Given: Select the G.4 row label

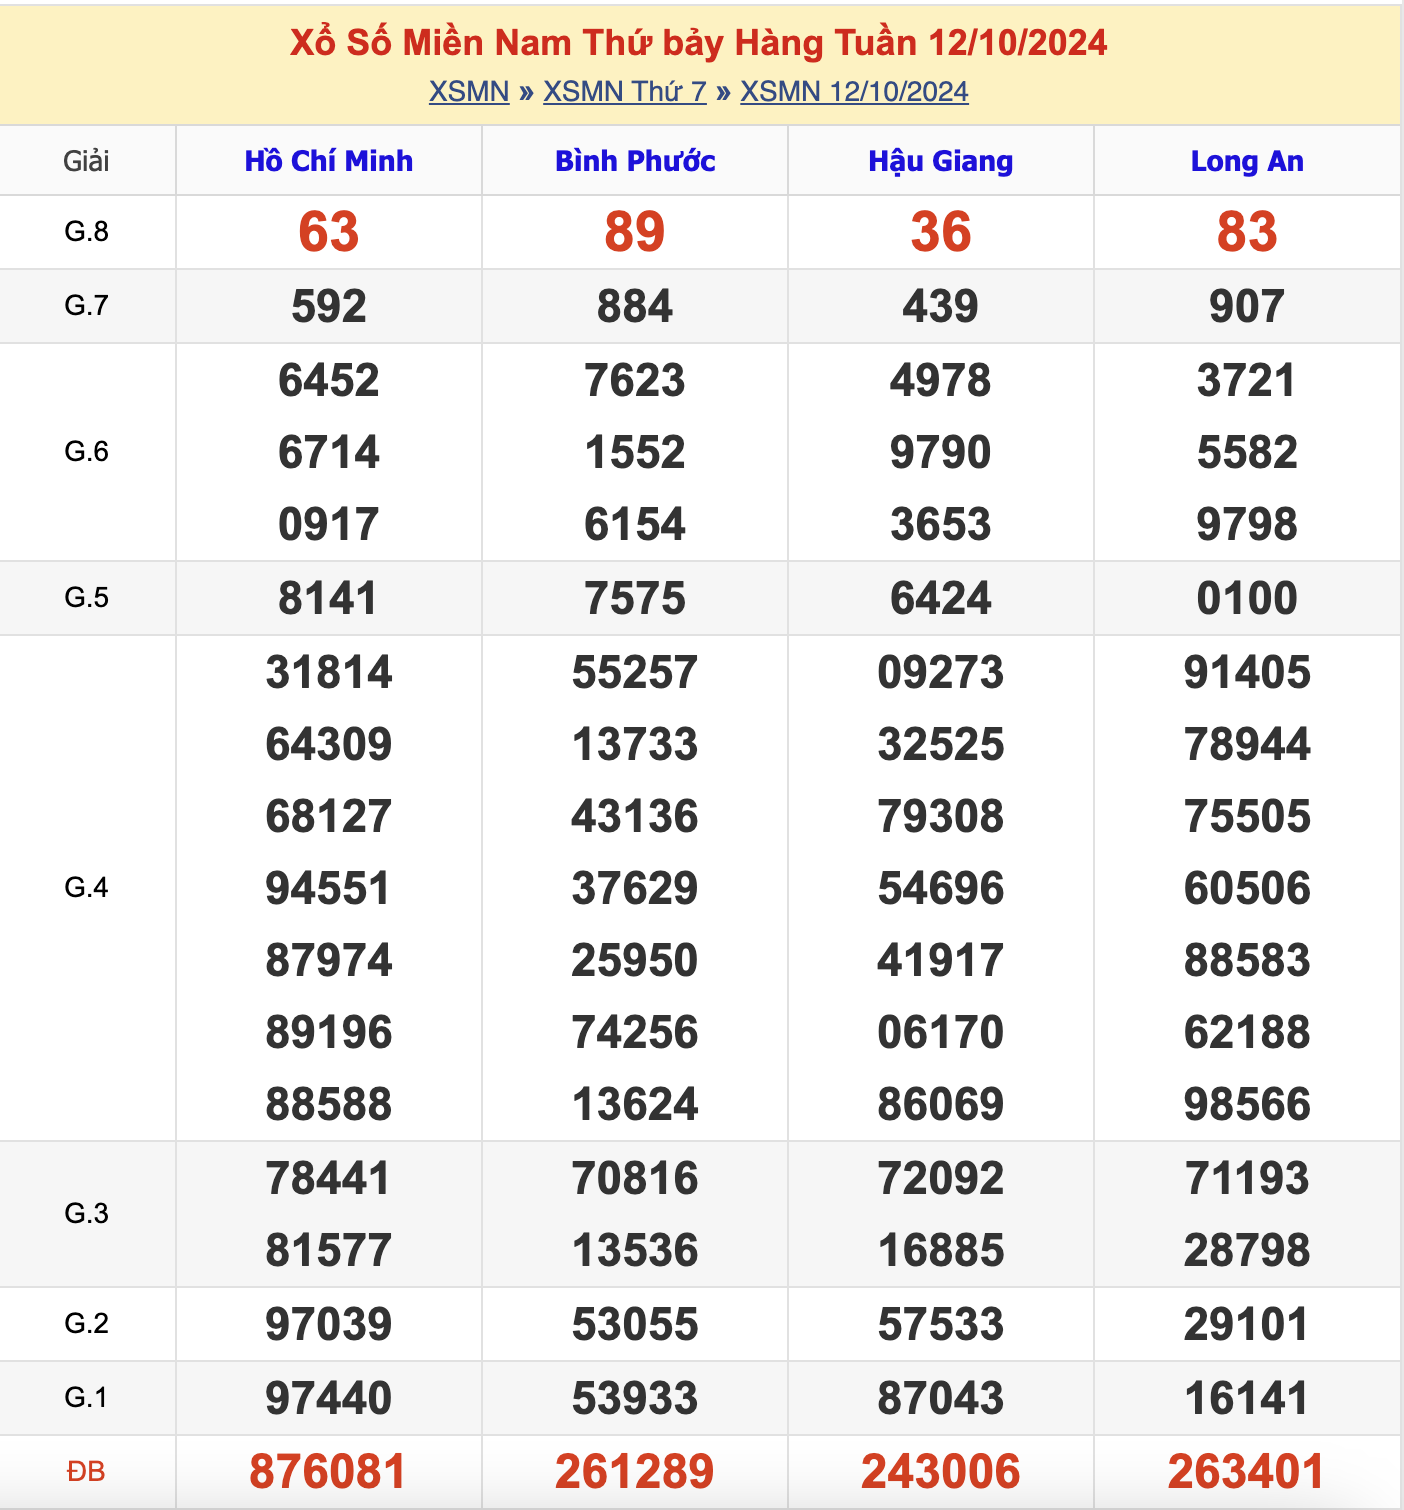Looking at the screenshot, I should [87, 888].
